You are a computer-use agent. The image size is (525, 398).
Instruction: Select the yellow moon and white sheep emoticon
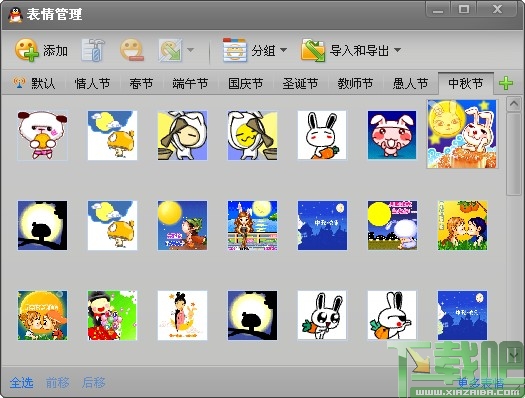tap(392, 225)
